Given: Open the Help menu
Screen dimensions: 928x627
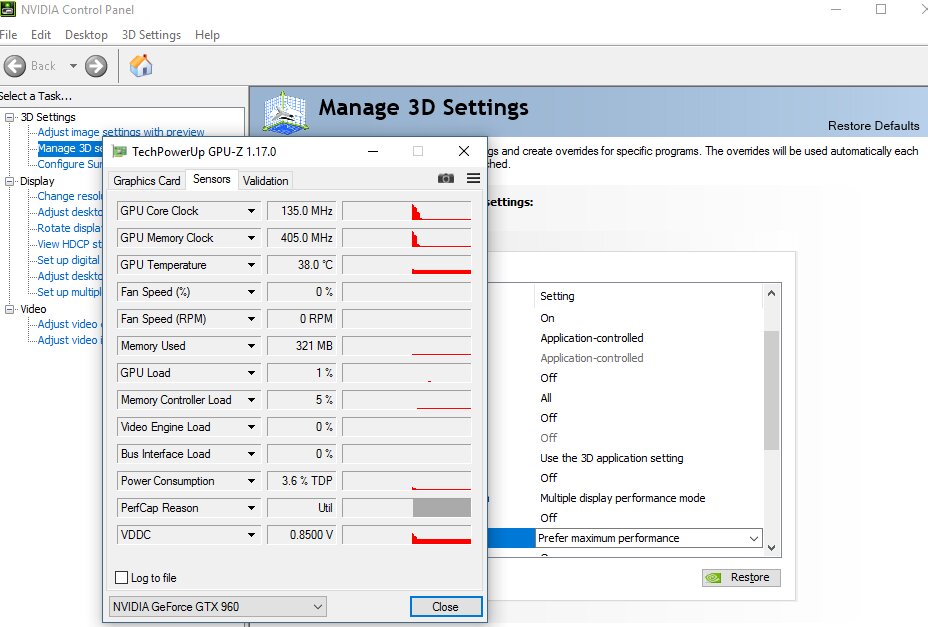Looking at the screenshot, I should [207, 35].
